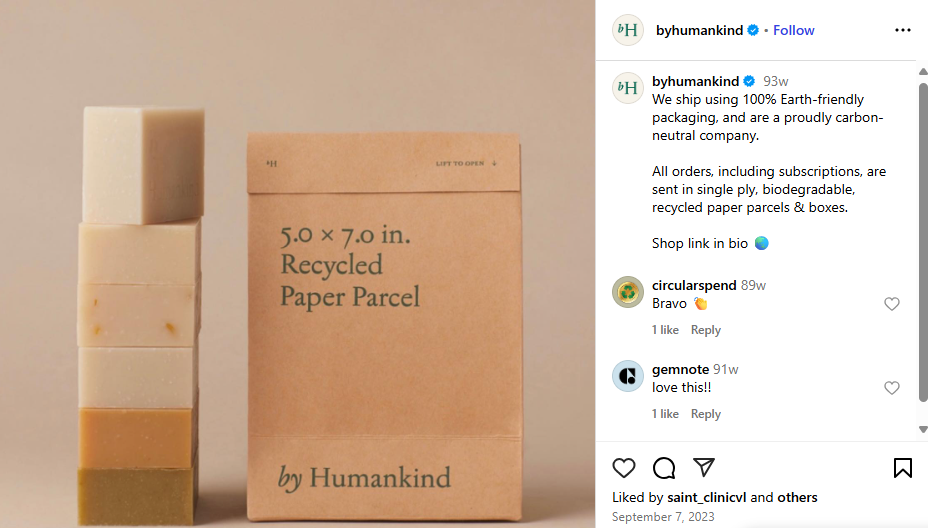
Task: Save post with the bookmark icon
Action: click(x=903, y=468)
